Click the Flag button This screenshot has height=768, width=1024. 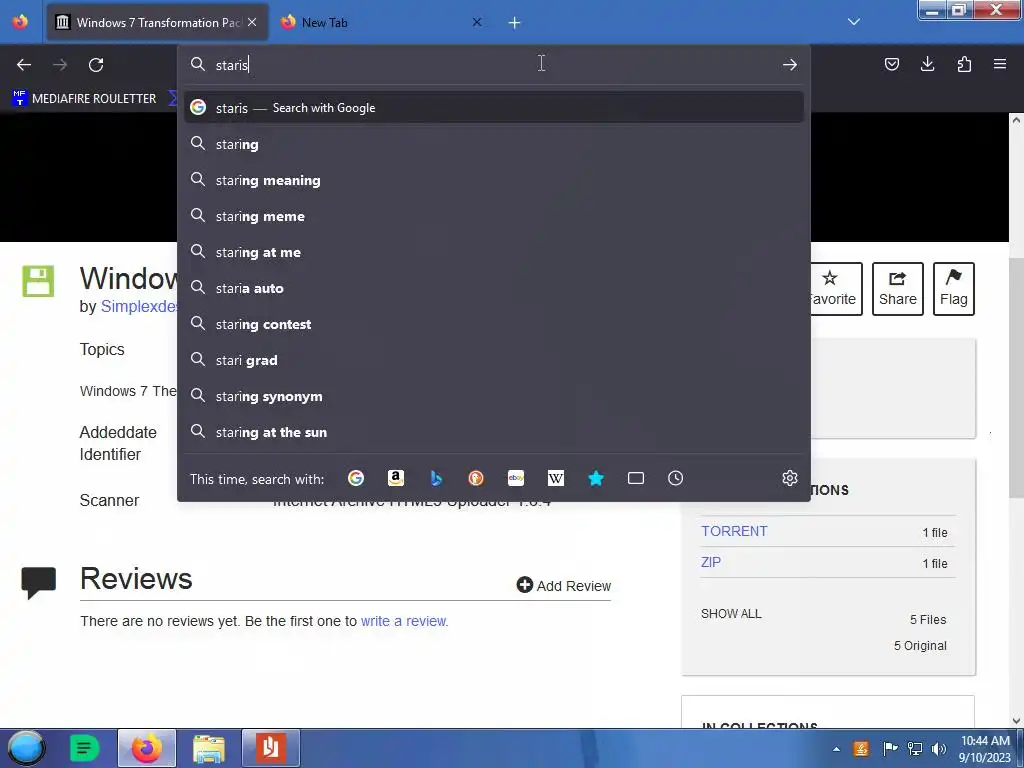pyautogui.click(x=953, y=289)
